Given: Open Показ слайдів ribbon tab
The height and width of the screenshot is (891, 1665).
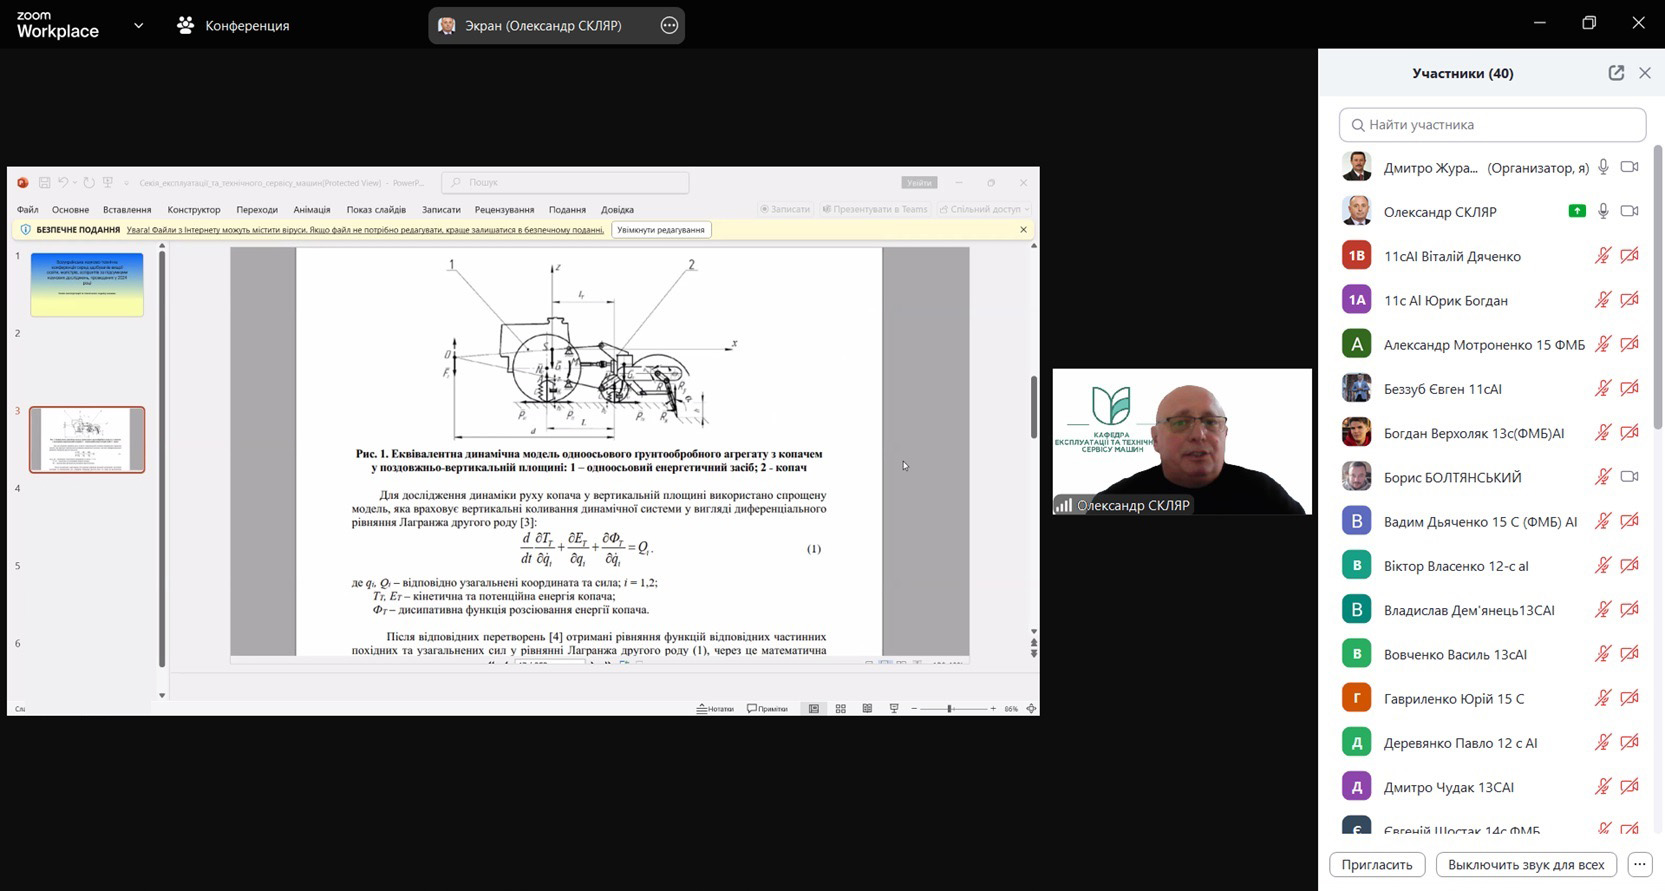Looking at the screenshot, I should tap(376, 210).
